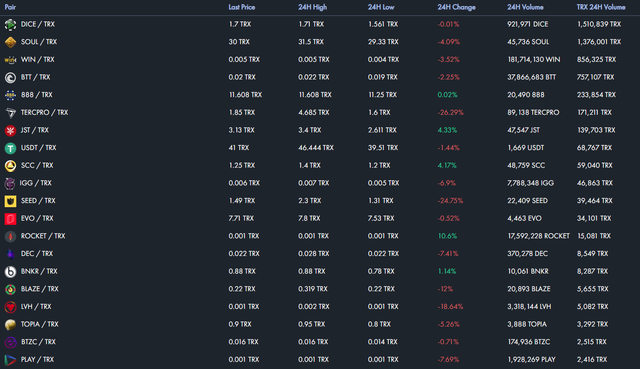640x369 pixels.
Task: Click the 888 token icon
Action: pyautogui.click(x=10, y=95)
